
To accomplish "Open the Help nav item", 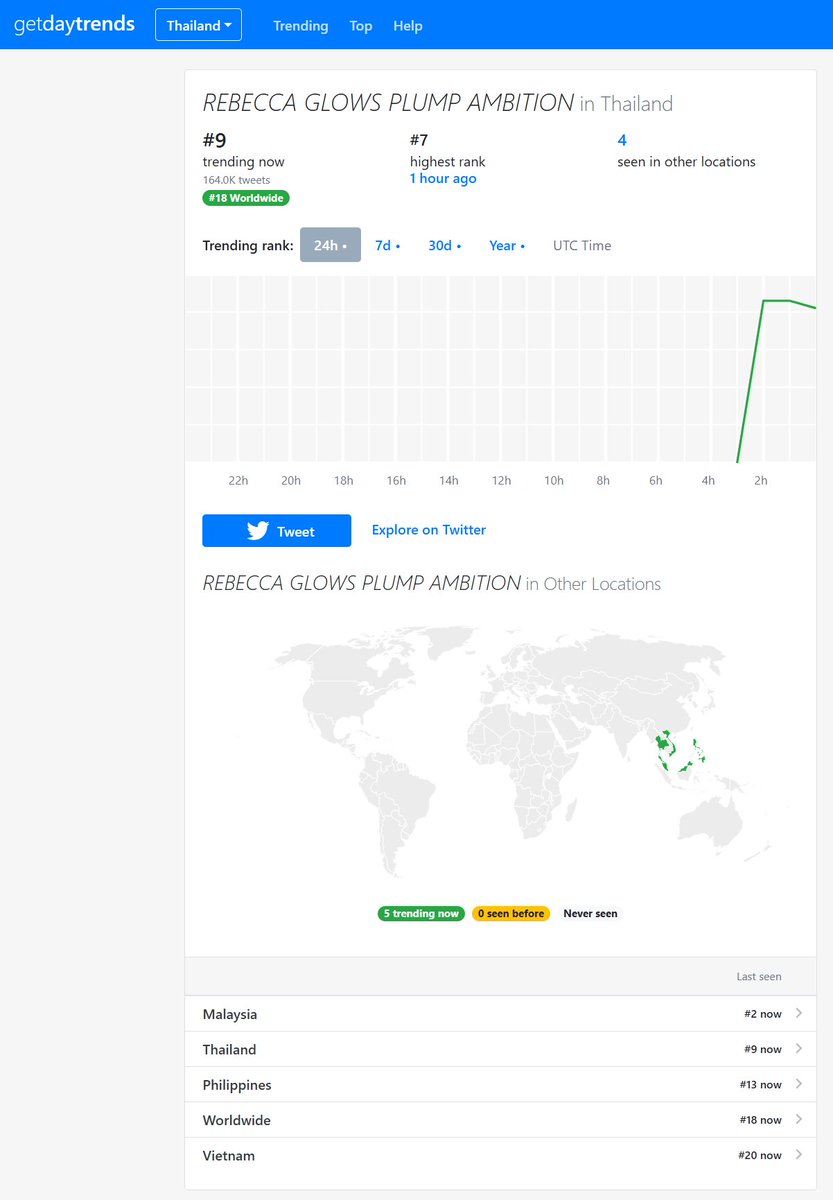I will [408, 26].
